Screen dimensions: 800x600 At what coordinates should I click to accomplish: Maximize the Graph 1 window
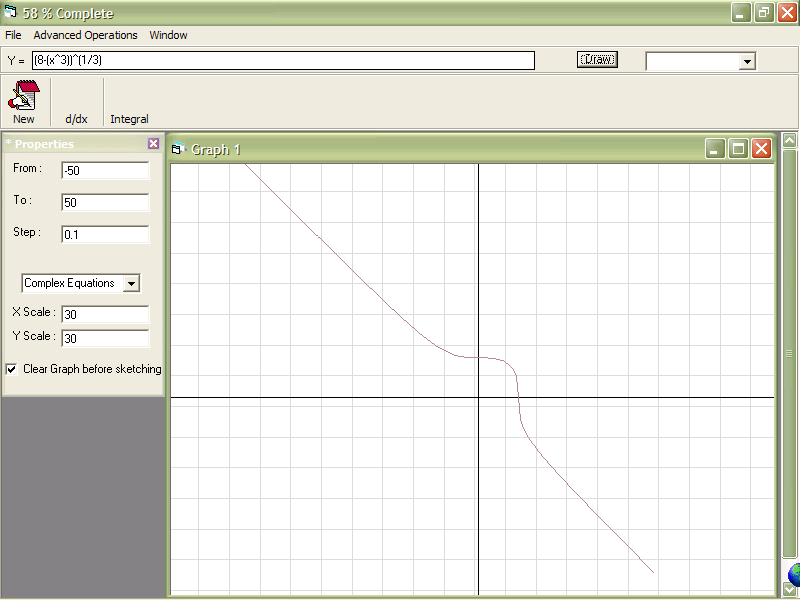pyautogui.click(x=738, y=149)
